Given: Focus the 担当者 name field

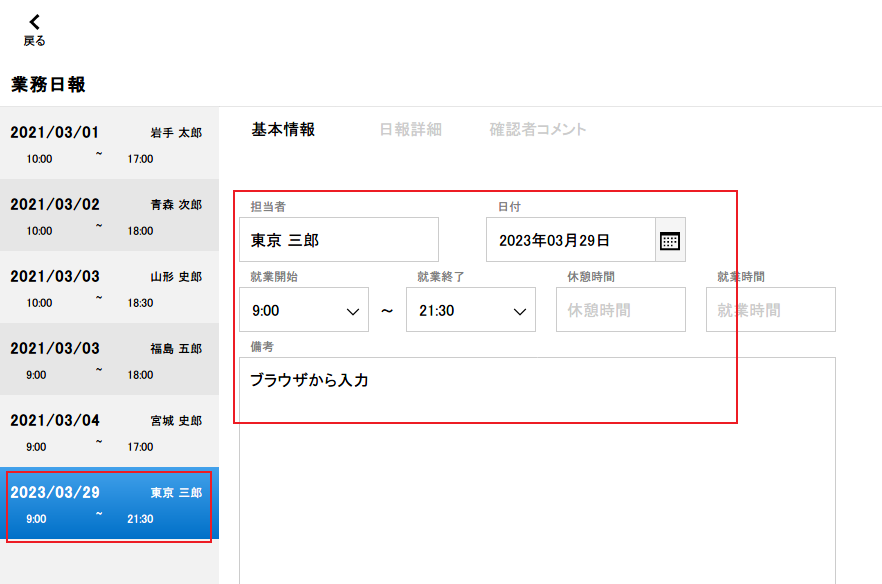Looking at the screenshot, I should (x=338, y=240).
